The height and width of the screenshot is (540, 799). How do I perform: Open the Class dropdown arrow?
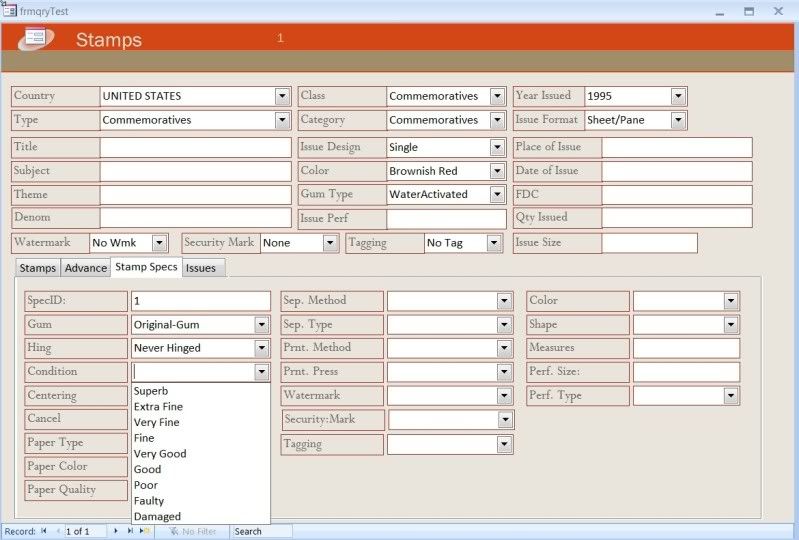coord(497,96)
